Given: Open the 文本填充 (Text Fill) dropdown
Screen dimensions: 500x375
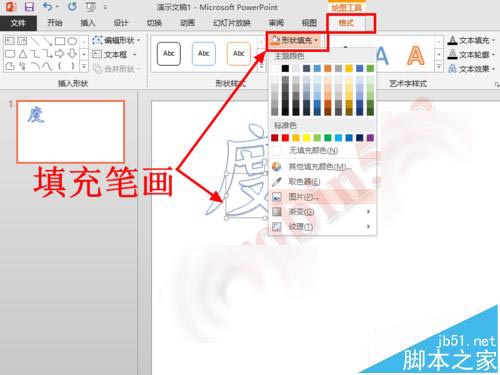Looking at the screenshot, I should coord(471,41).
